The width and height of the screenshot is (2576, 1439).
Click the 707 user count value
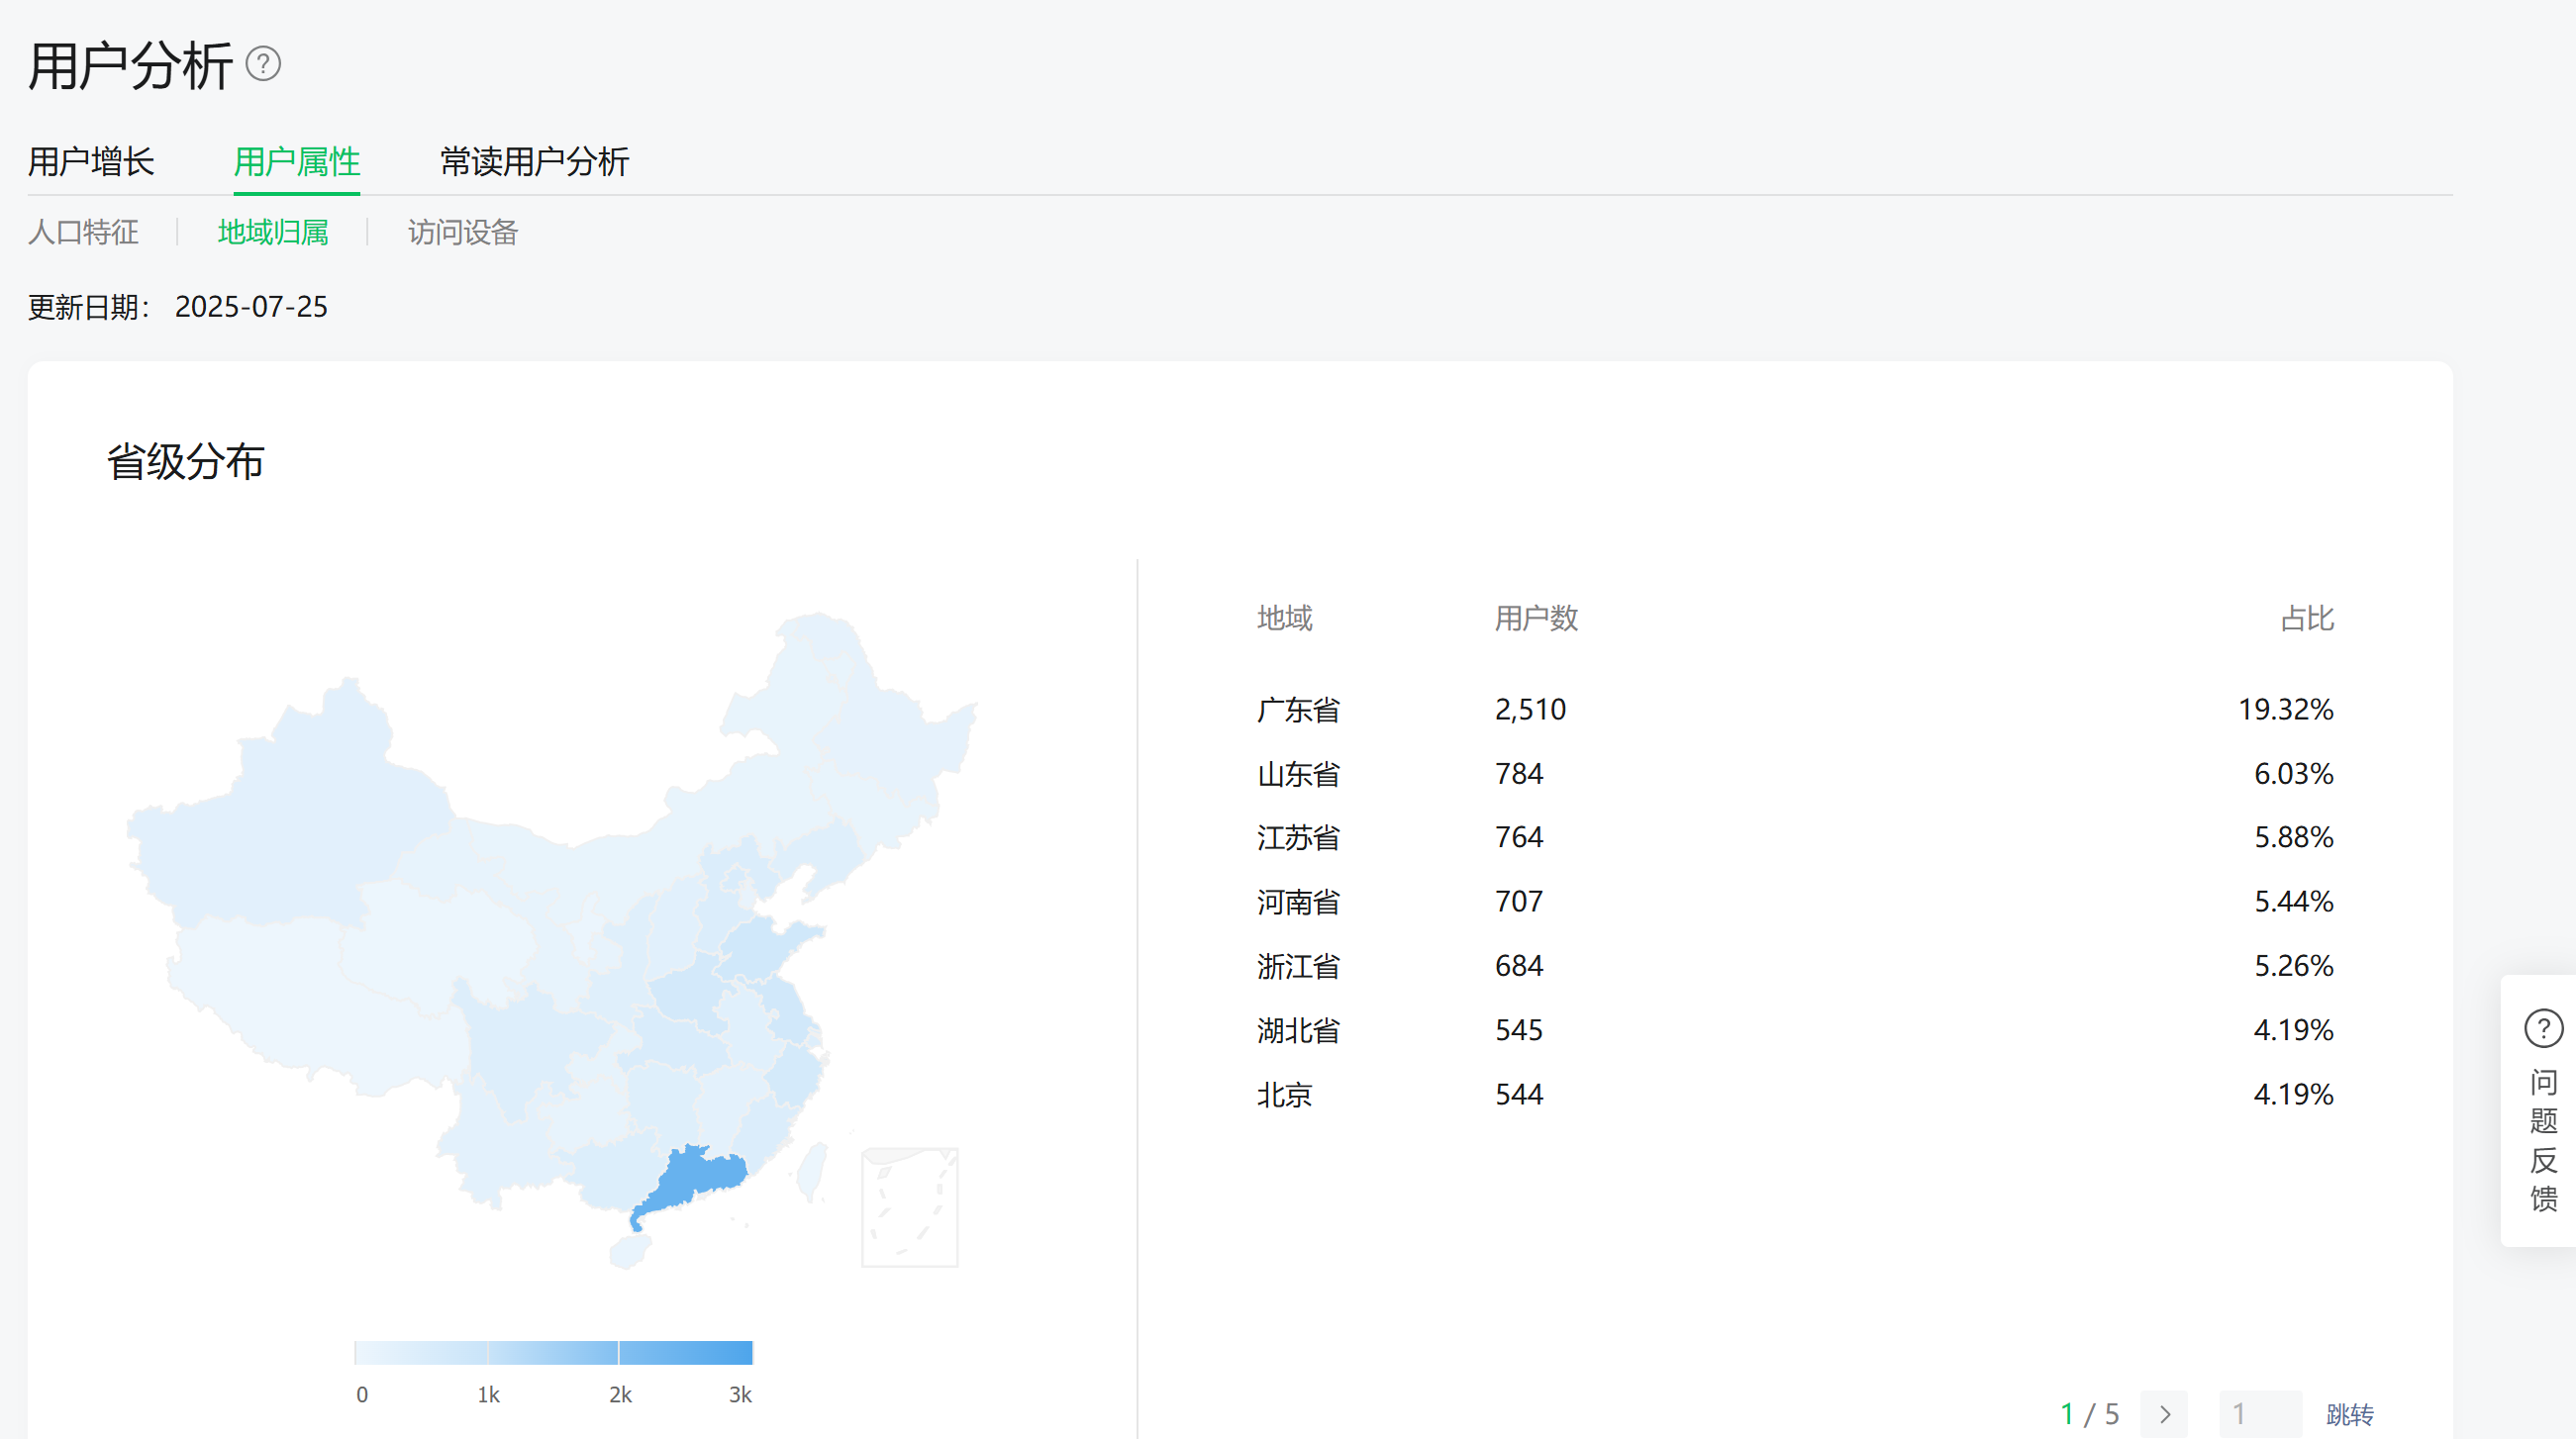[x=1519, y=902]
